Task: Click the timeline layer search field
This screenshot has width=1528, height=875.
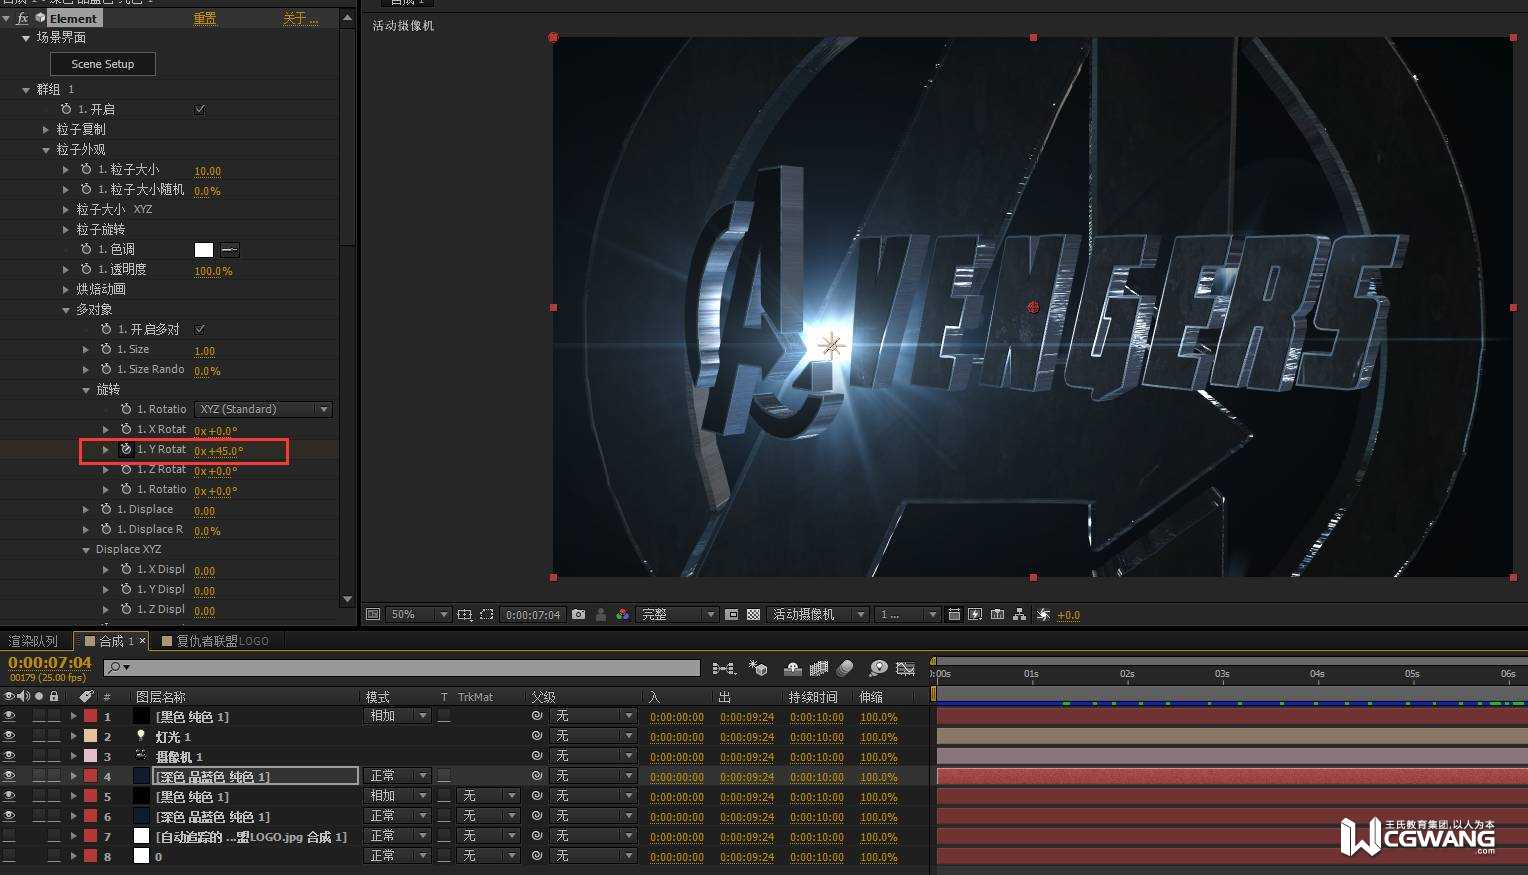Action: 401,667
